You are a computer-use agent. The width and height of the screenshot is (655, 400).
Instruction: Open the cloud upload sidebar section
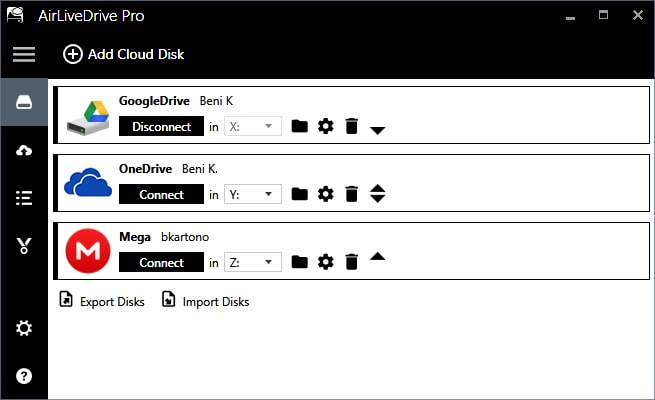pos(24,150)
